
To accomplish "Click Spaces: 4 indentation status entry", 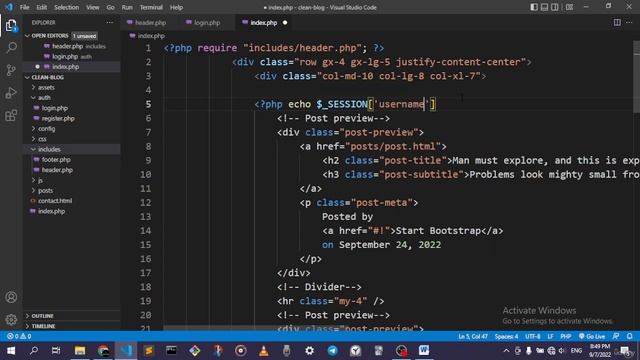I will tap(506, 336).
